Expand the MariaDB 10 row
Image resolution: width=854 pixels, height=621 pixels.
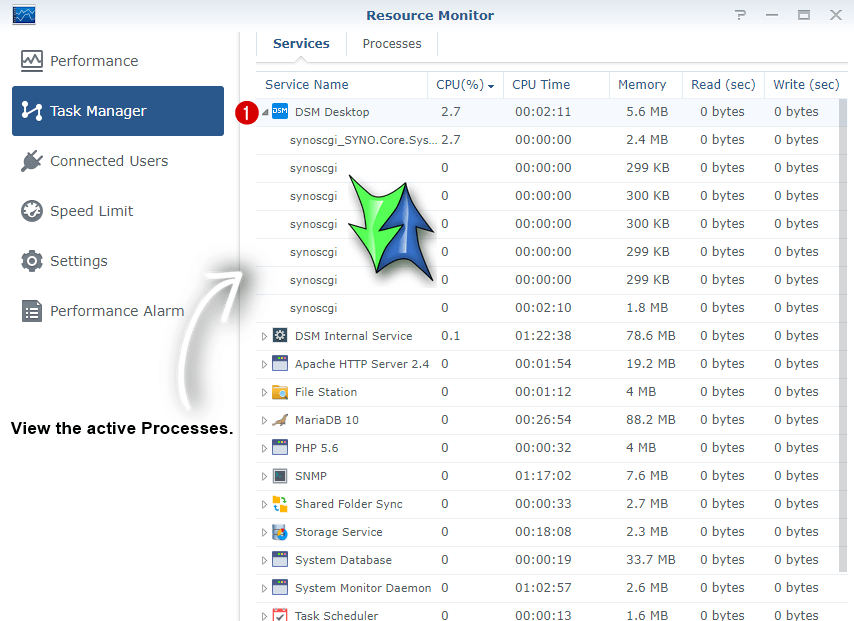pos(264,420)
